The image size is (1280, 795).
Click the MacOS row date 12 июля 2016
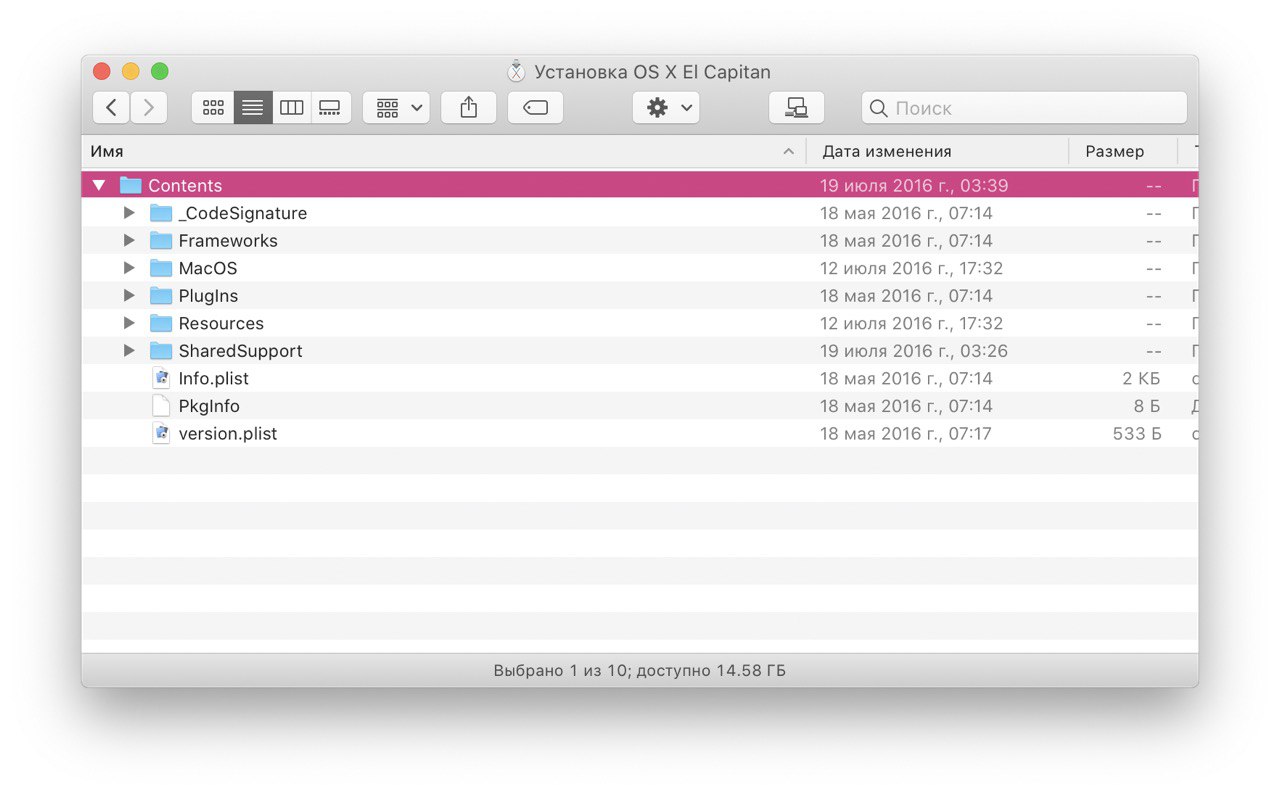[x=911, y=268]
